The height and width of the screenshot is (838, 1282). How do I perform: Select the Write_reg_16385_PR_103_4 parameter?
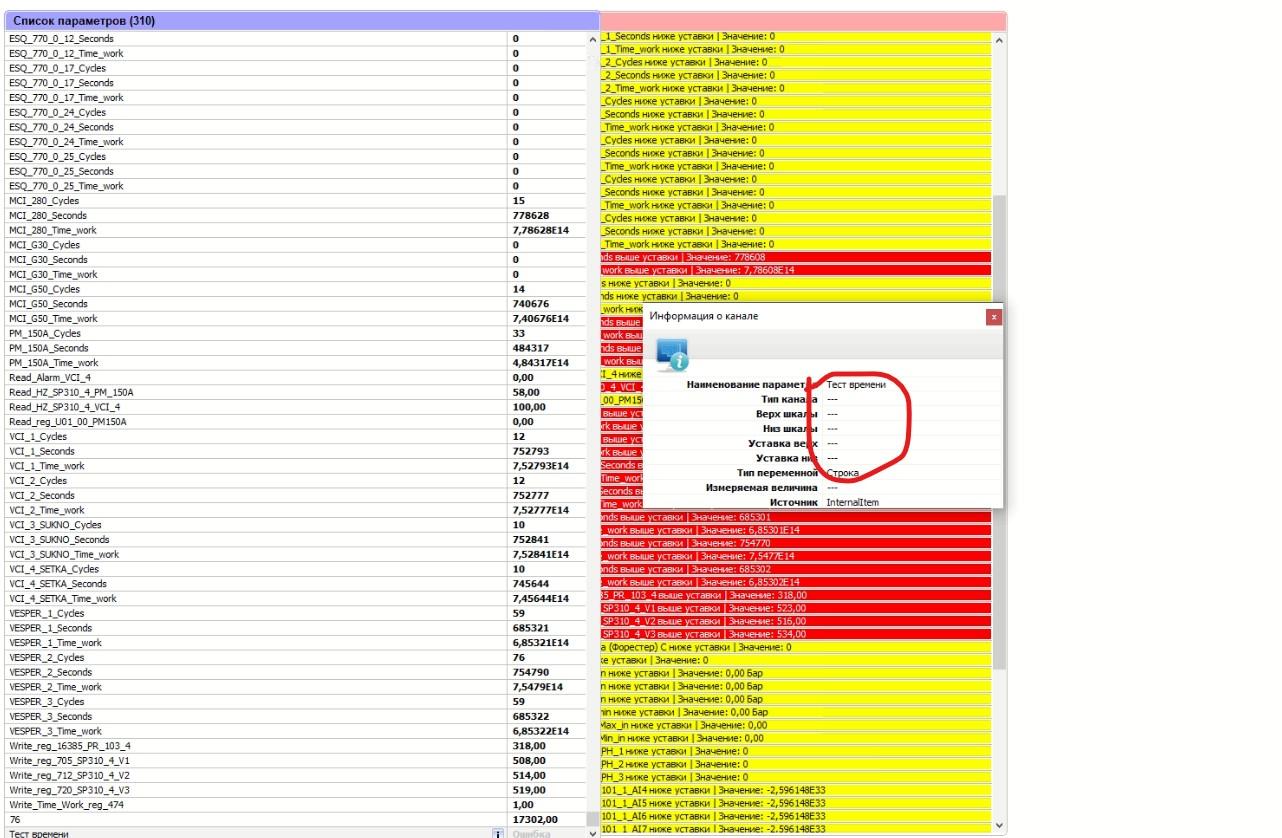pos(295,746)
